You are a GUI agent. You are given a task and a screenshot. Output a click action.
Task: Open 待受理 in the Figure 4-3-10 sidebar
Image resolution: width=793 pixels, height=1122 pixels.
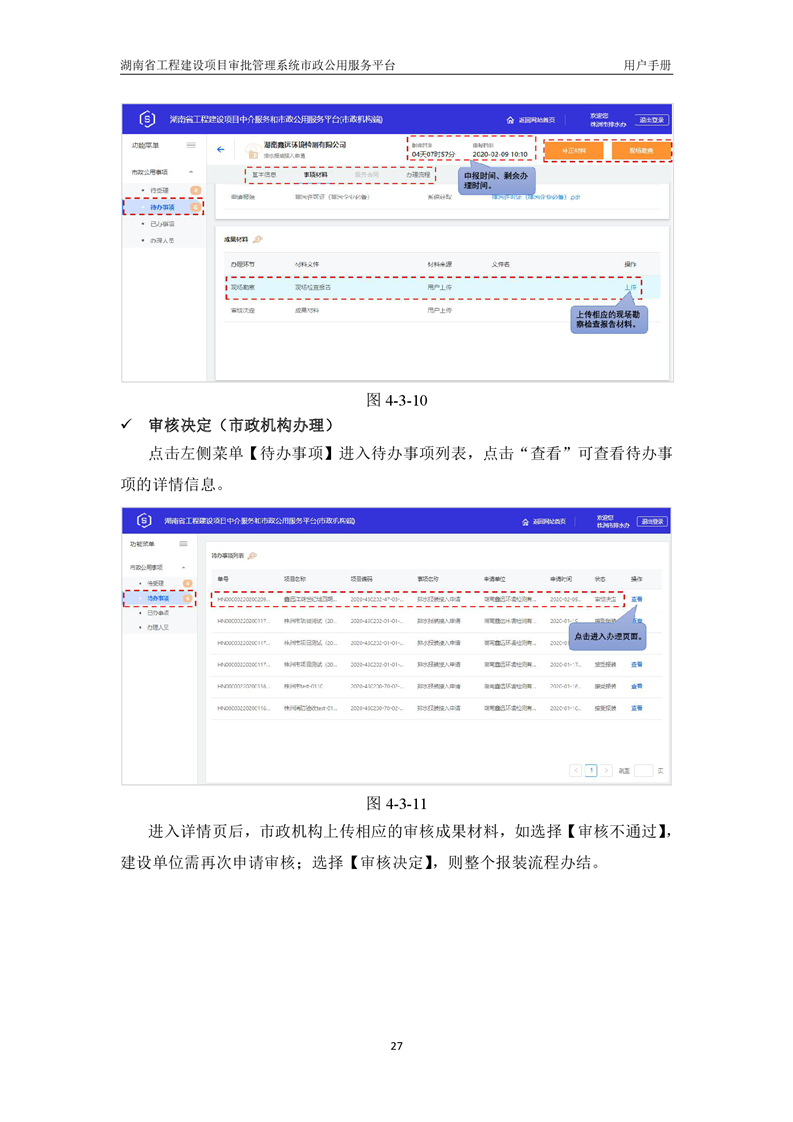(x=159, y=190)
